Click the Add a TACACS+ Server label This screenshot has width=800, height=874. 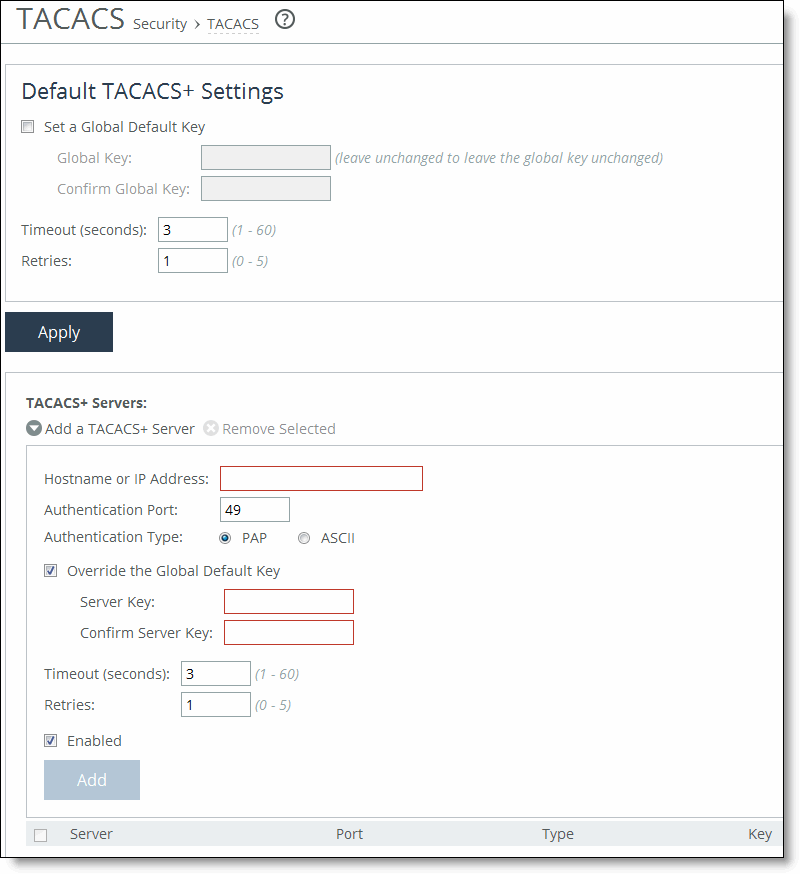[120, 429]
